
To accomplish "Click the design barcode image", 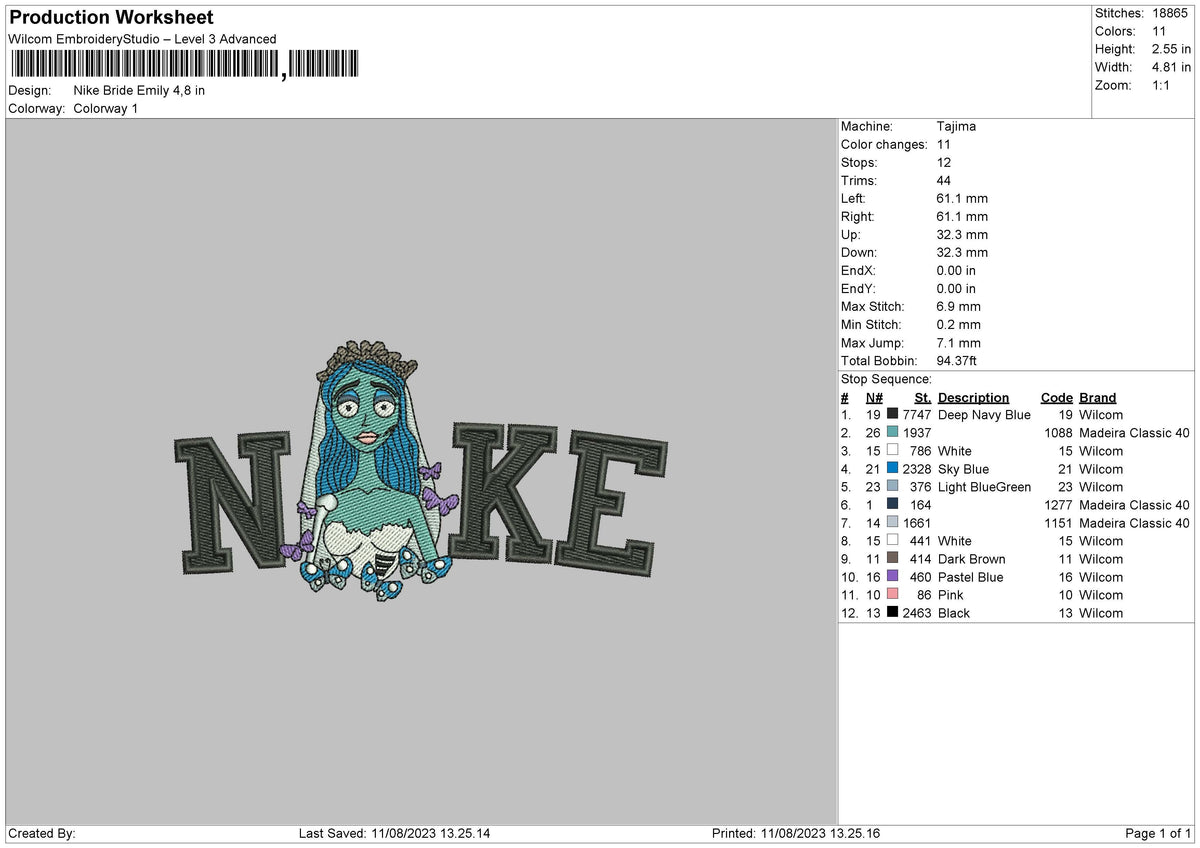I will 185,64.
